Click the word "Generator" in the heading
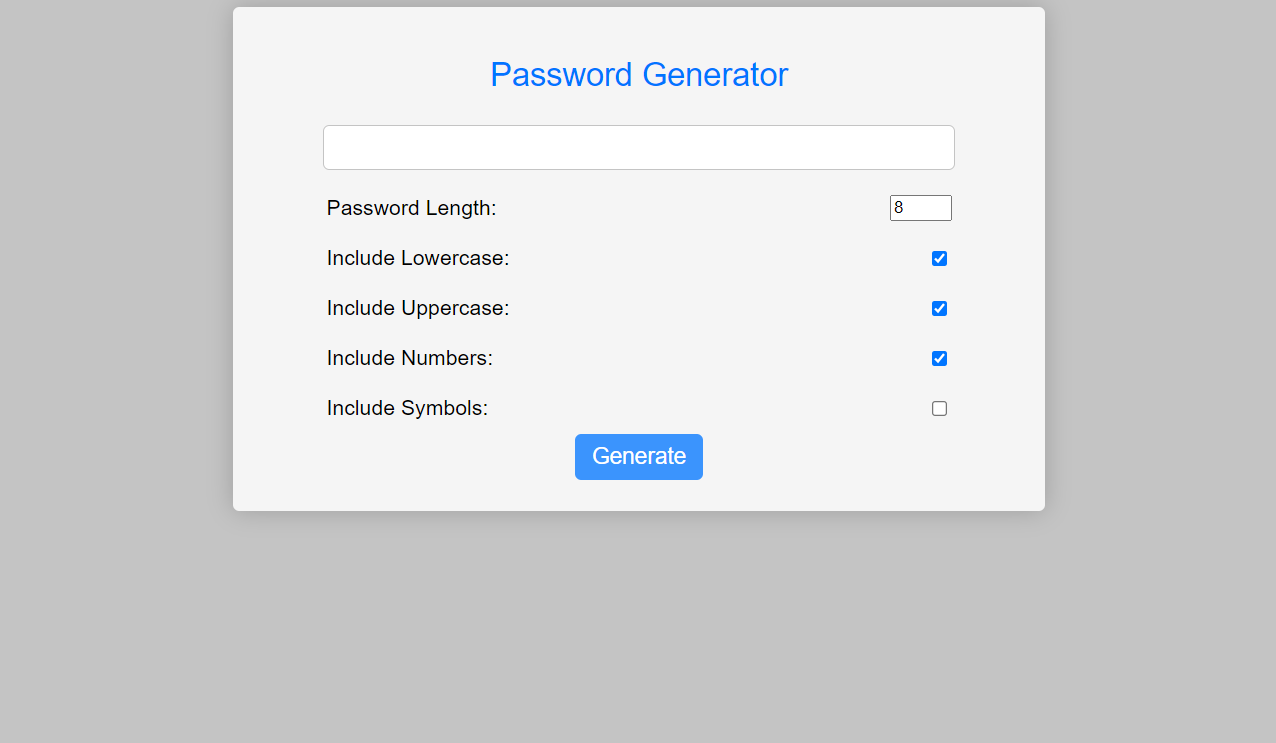This screenshot has height=743, width=1276. pos(715,75)
